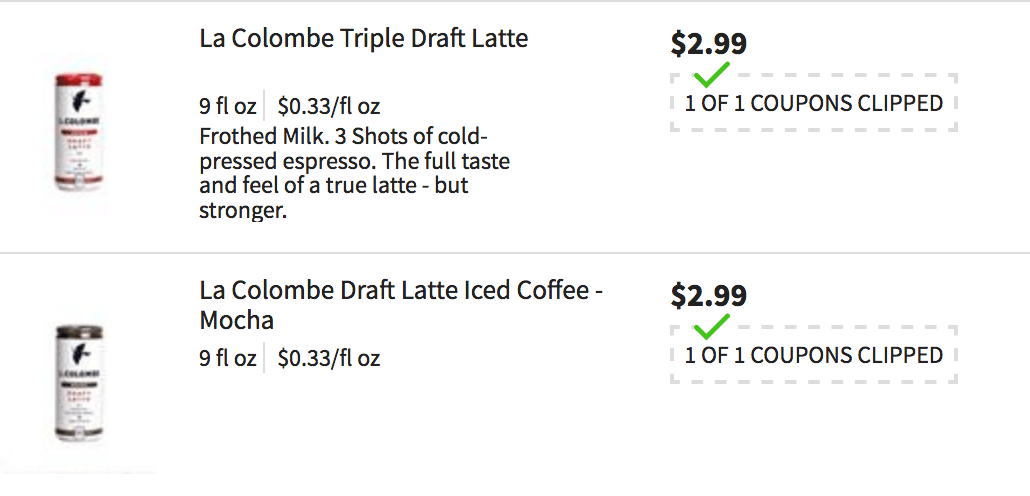Click 9 fl oz size under Triple Draft Latte
Image resolution: width=1030 pixels, height=496 pixels.
point(228,106)
